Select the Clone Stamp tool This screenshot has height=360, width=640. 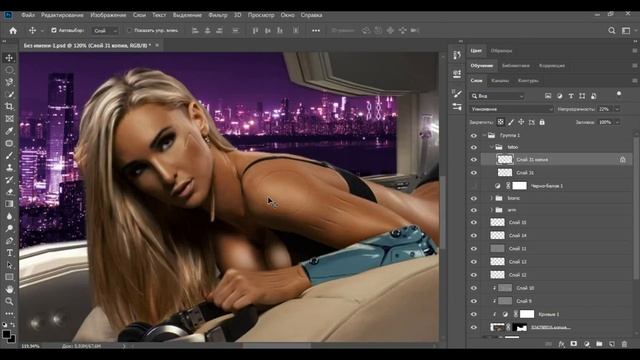pos(9,167)
